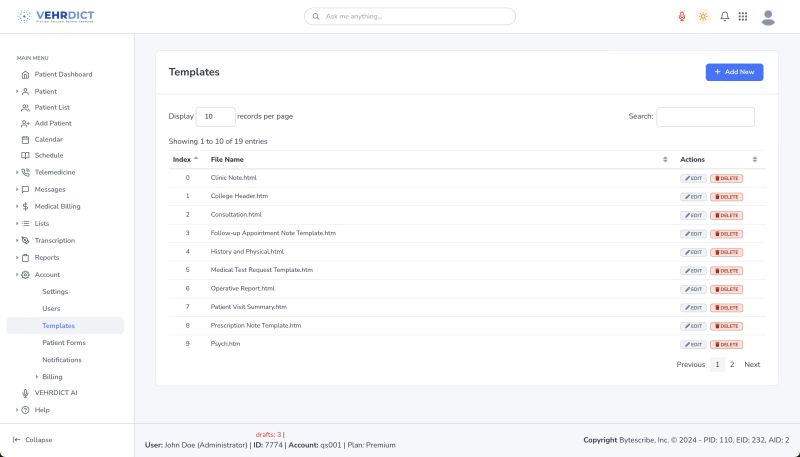Collapse the Account menu section

pyautogui.click(x=47, y=274)
